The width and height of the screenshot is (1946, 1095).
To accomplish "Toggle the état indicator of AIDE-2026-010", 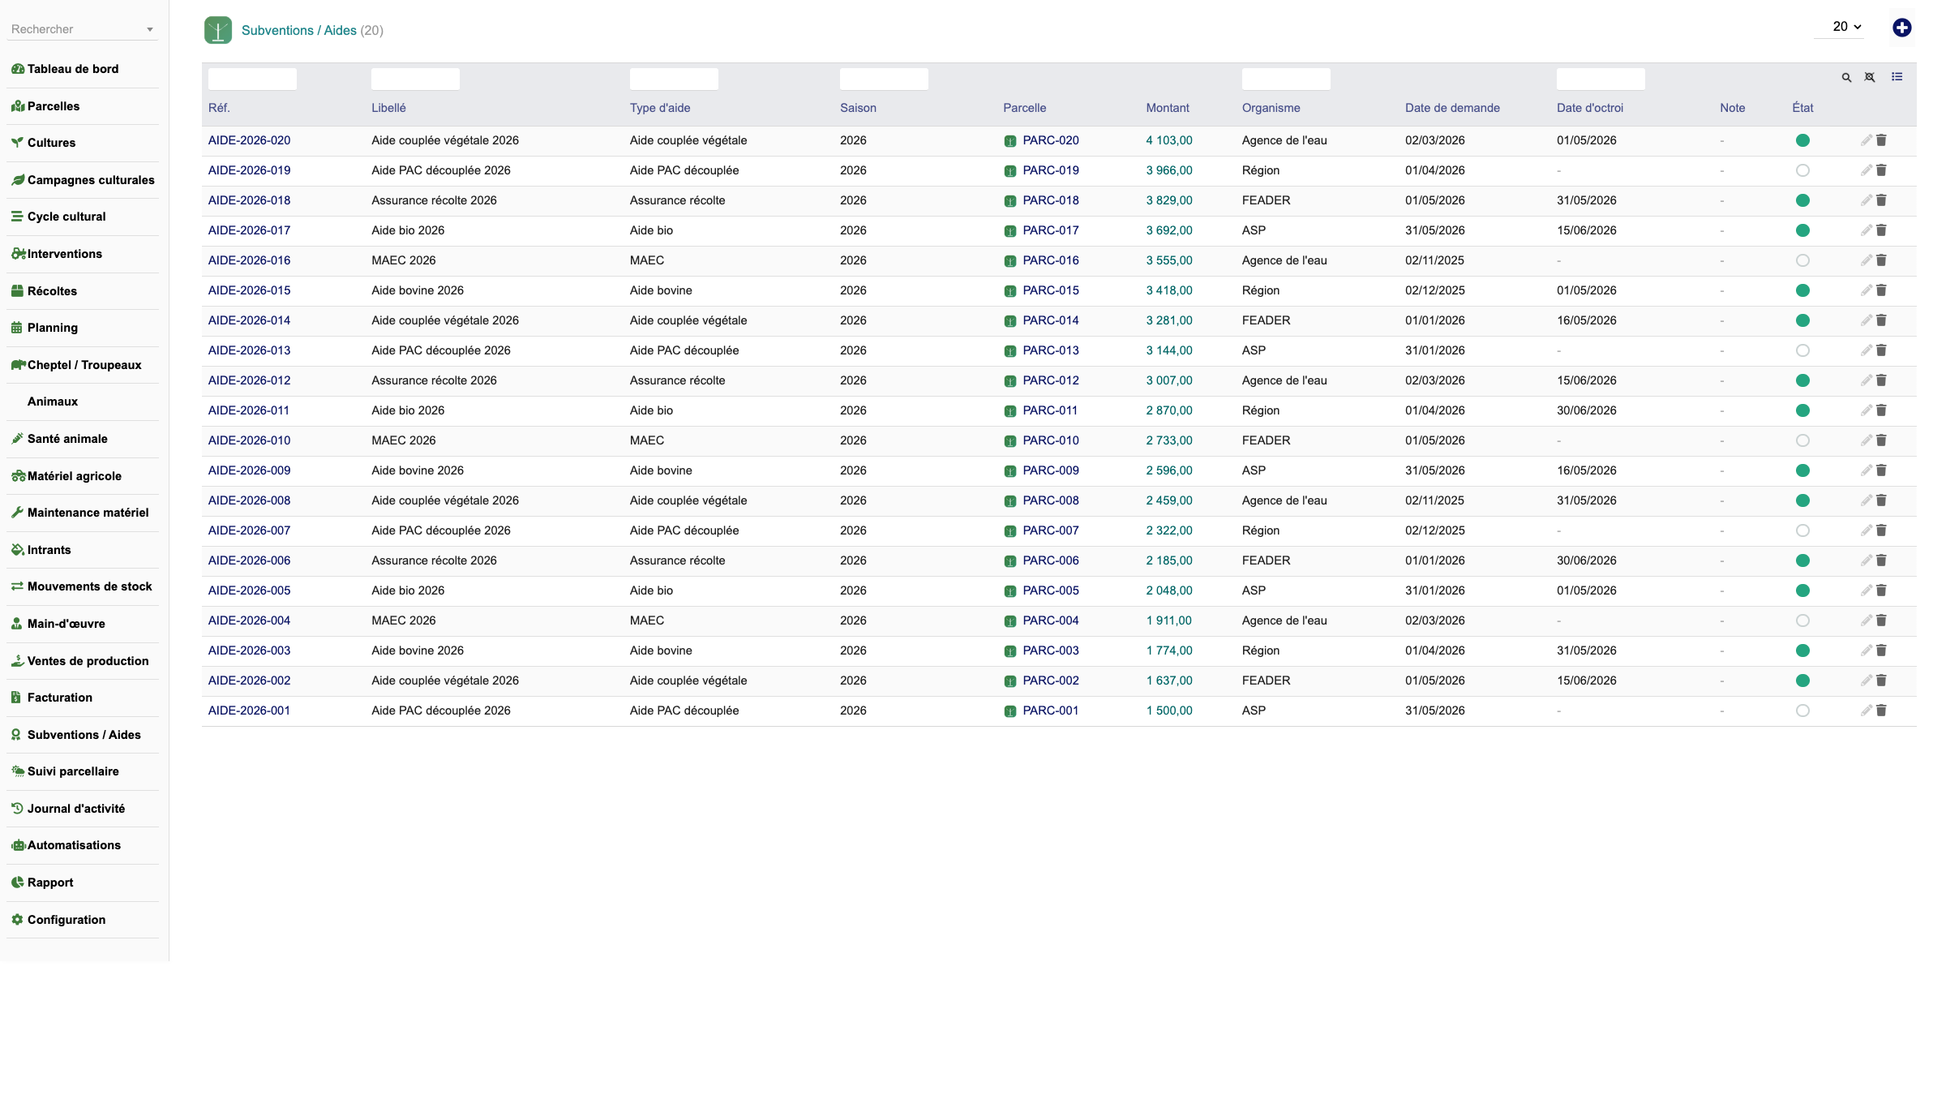I will pyautogui.click(x=1801, y=441).
